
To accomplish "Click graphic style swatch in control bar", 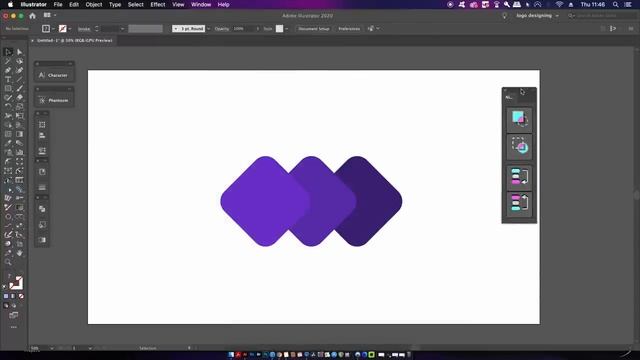I will point(280,29).
